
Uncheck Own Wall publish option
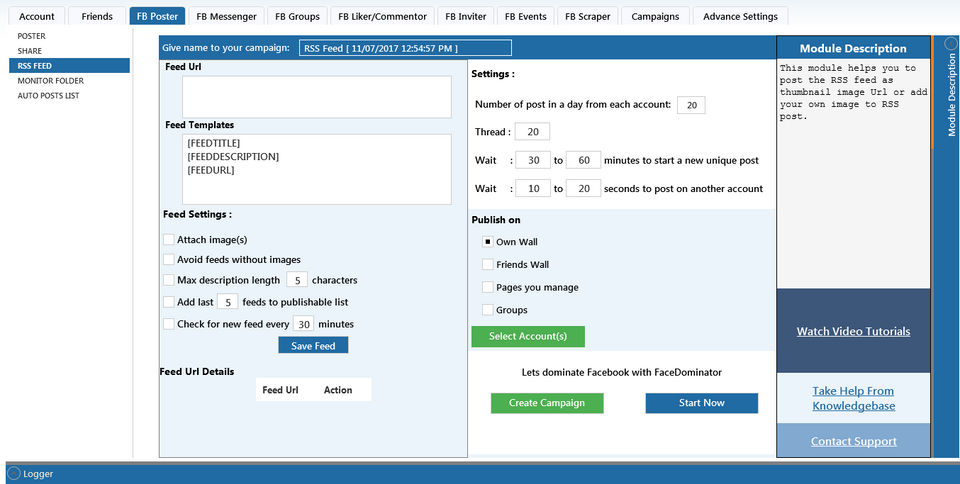487,242
